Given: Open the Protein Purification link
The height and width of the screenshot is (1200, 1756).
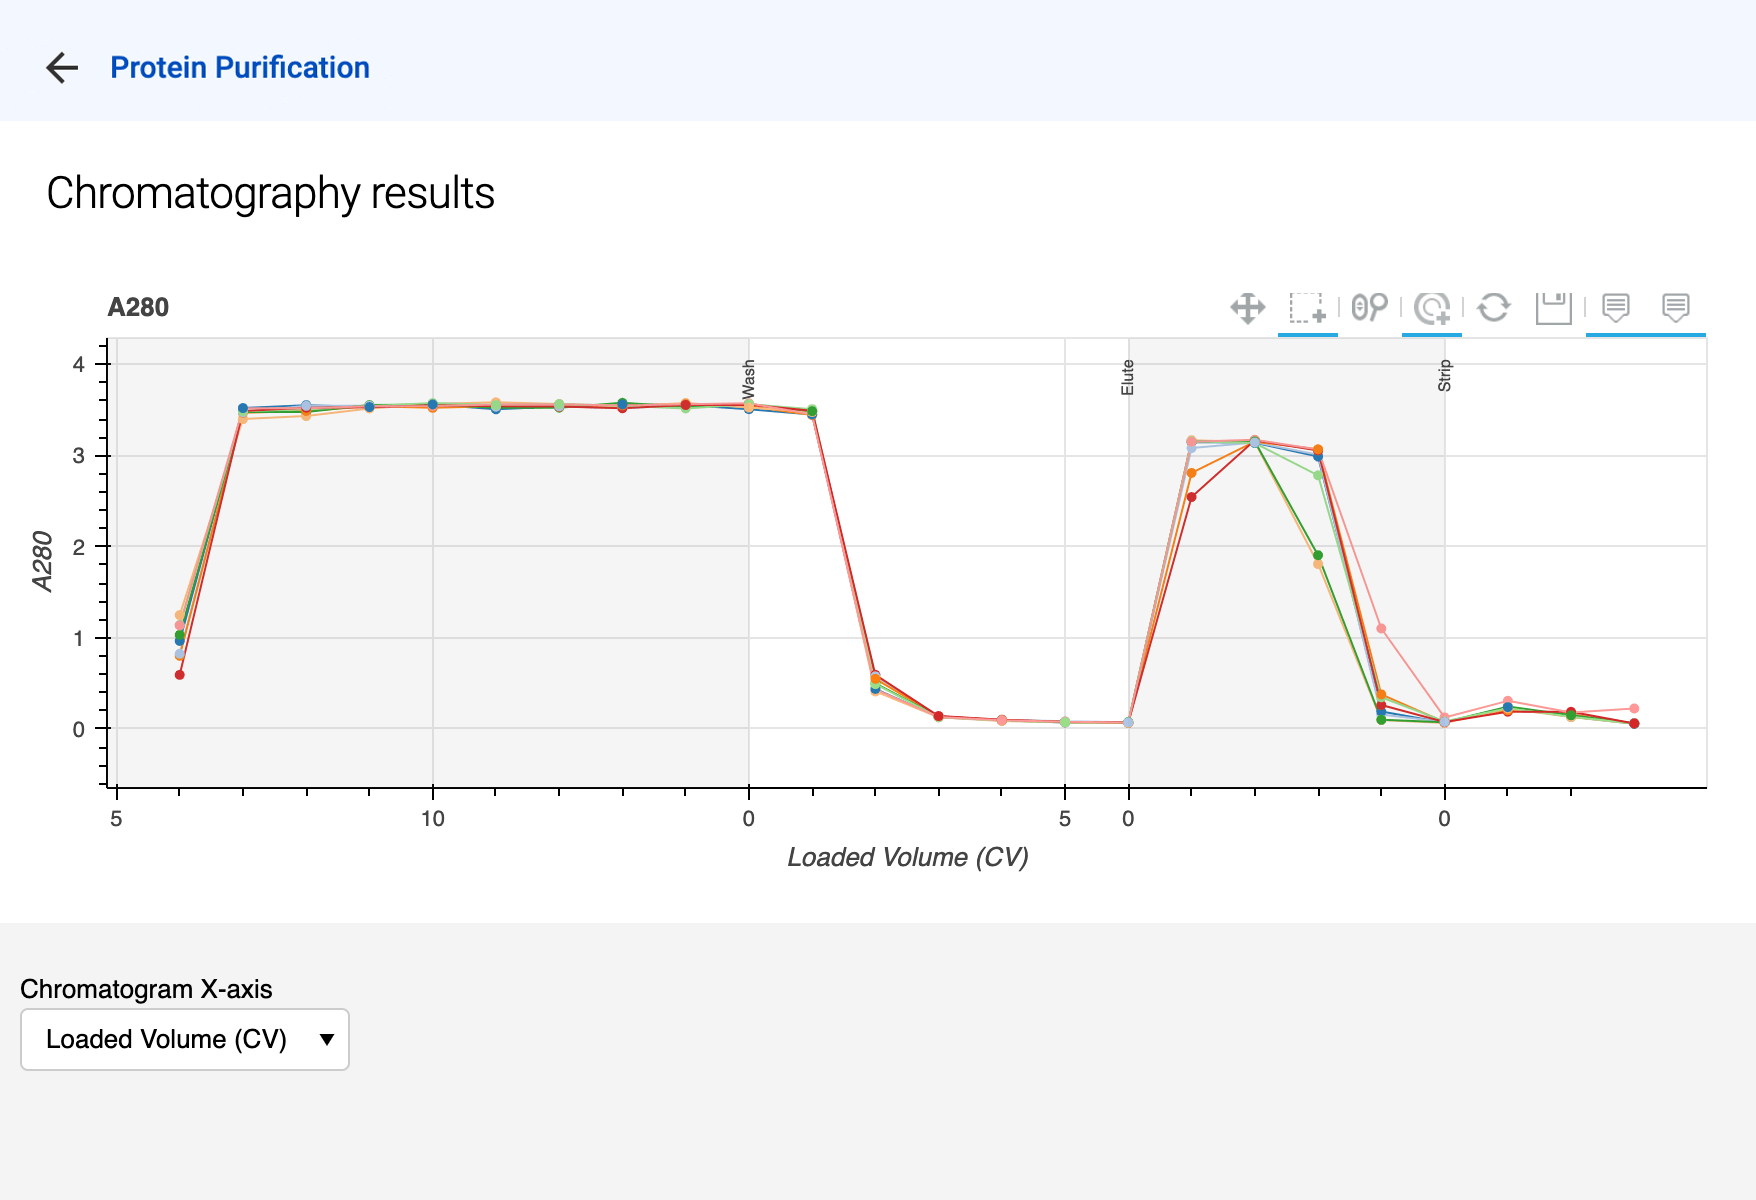Looking at the screenshot, I should (x=240, y=68).
